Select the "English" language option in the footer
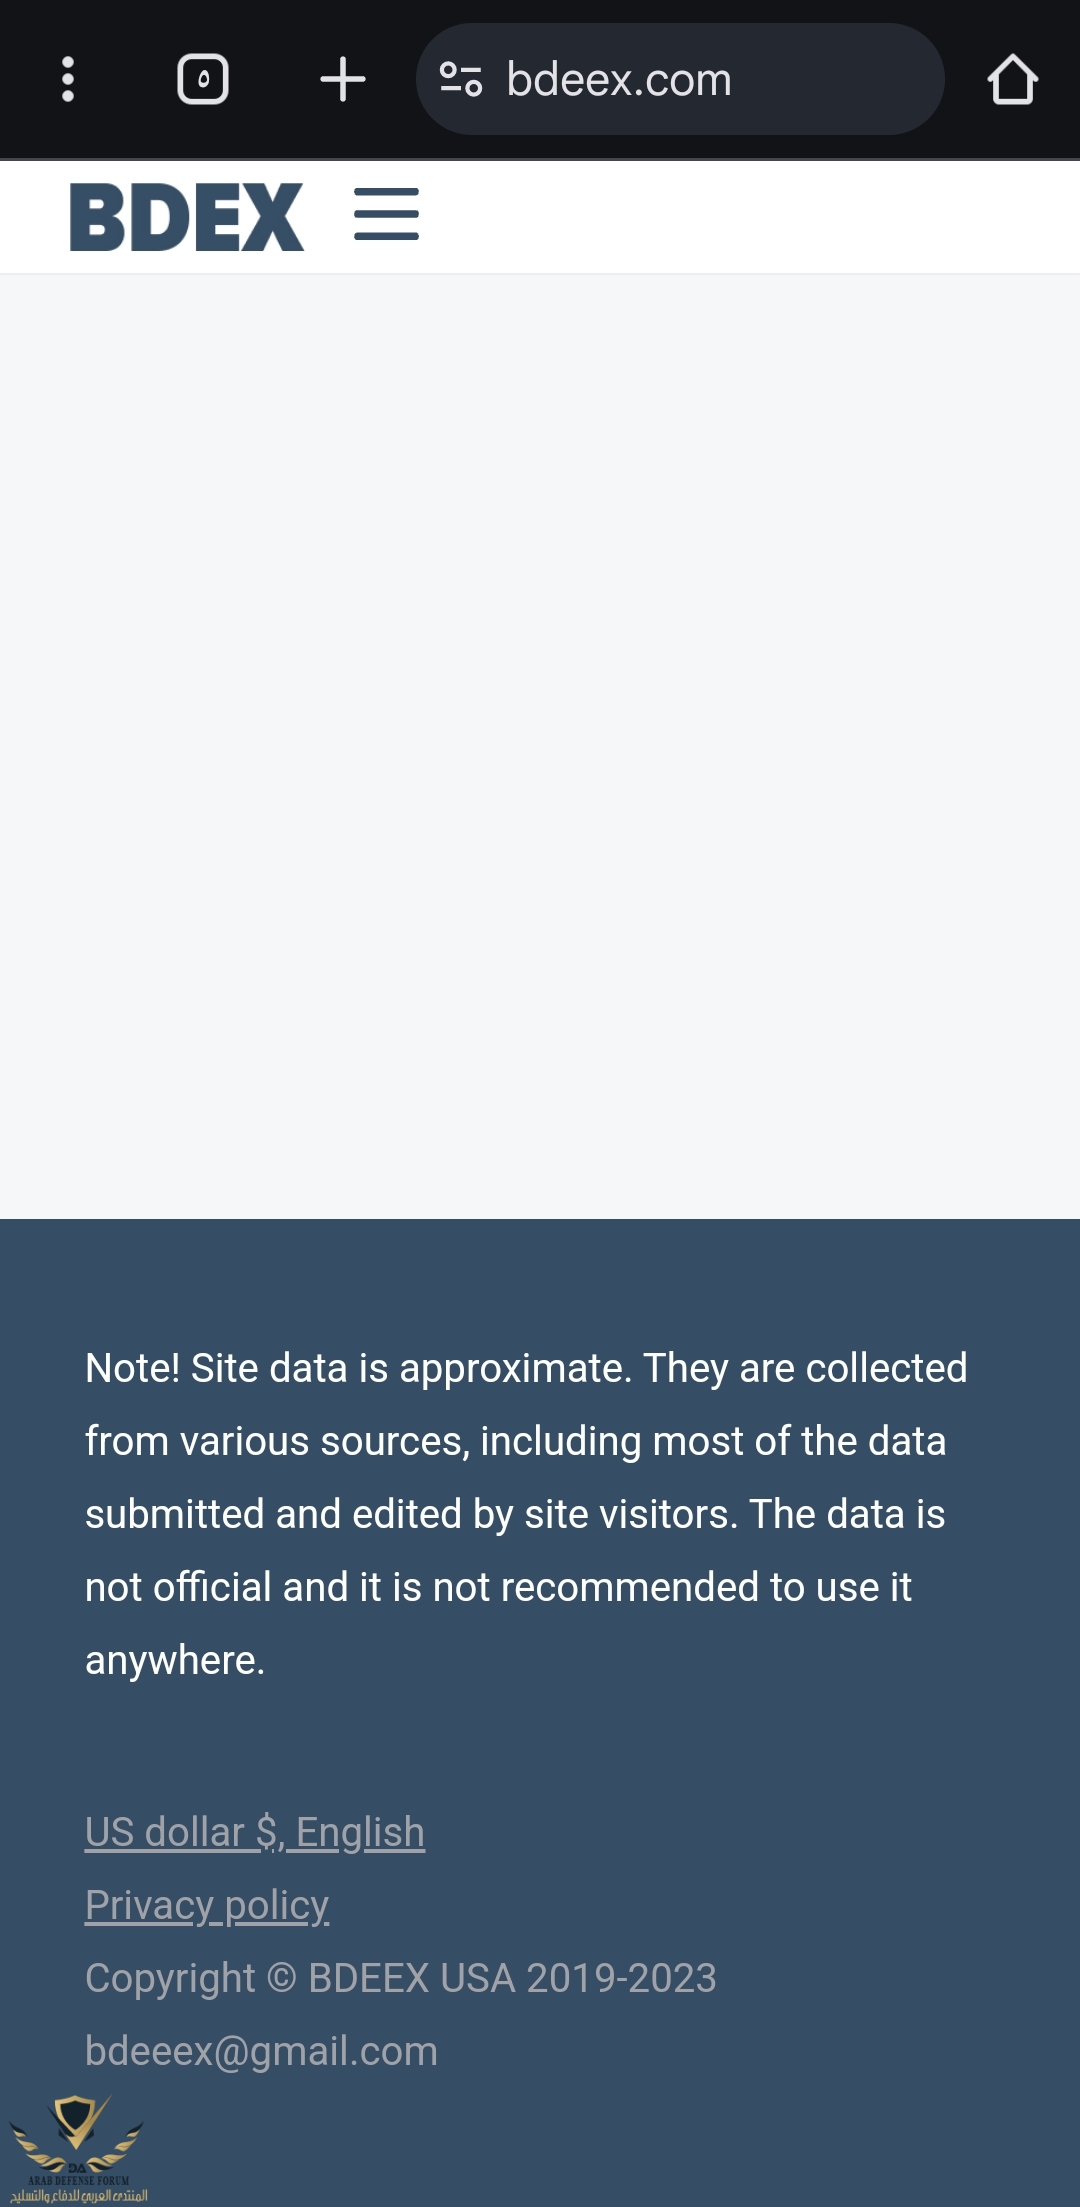 [360, 1832]
